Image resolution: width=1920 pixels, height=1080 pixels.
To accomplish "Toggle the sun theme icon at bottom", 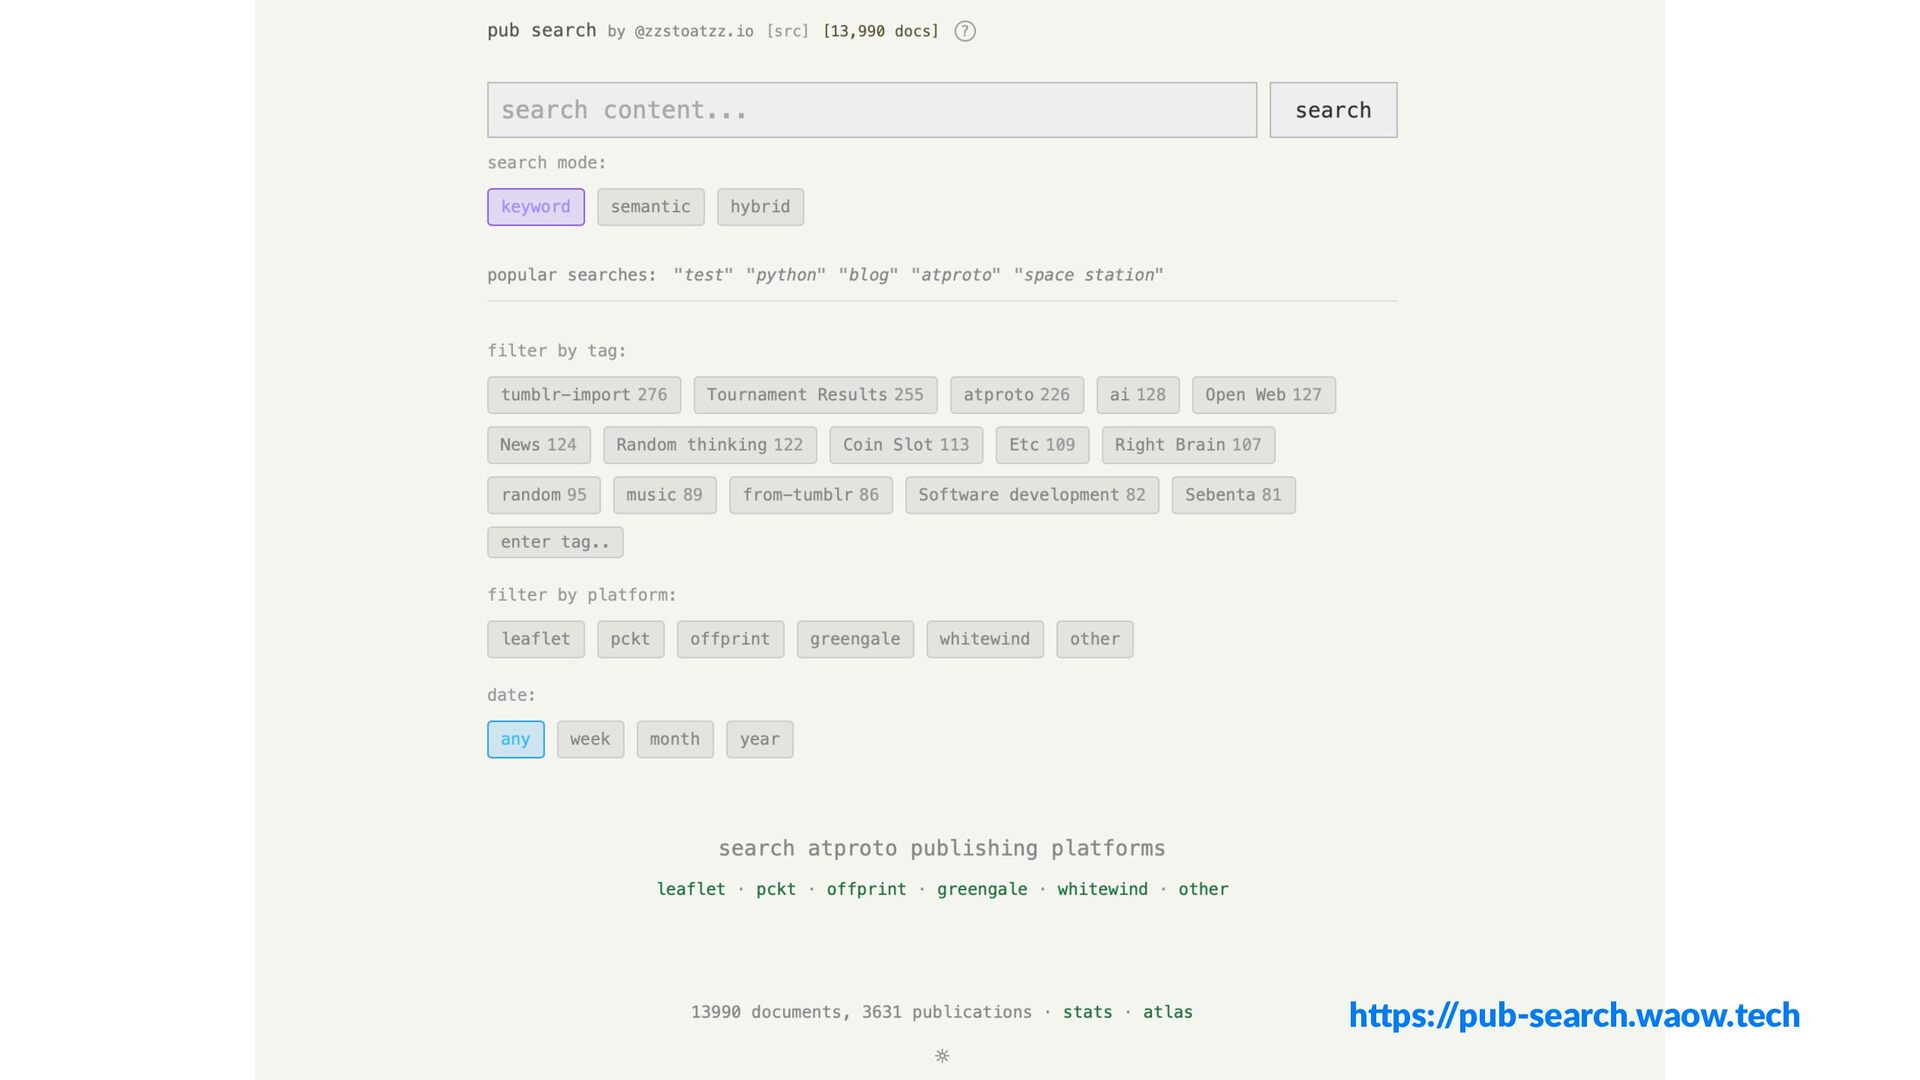I will tap(941, 1056).
